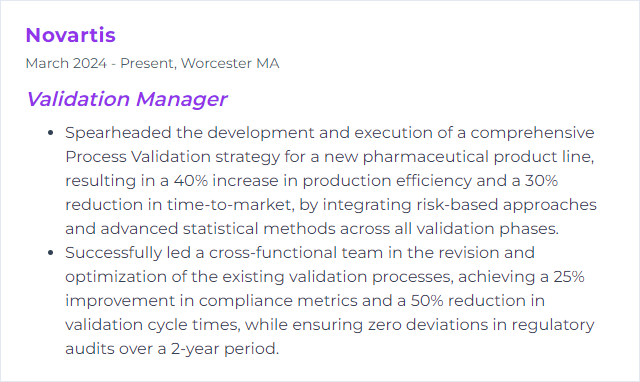Click the time-to-market phrase
This screenshot has width=640, height=382.
click(x=230, y=205)
